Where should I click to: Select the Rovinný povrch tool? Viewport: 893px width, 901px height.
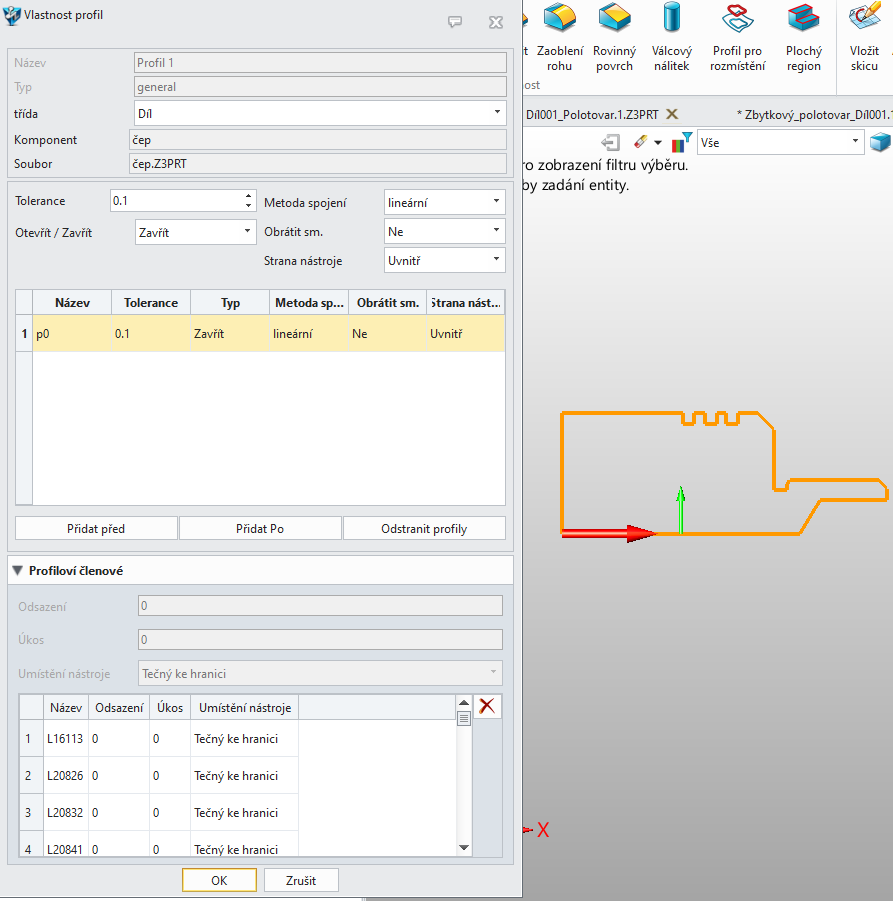tap(614, 37)
